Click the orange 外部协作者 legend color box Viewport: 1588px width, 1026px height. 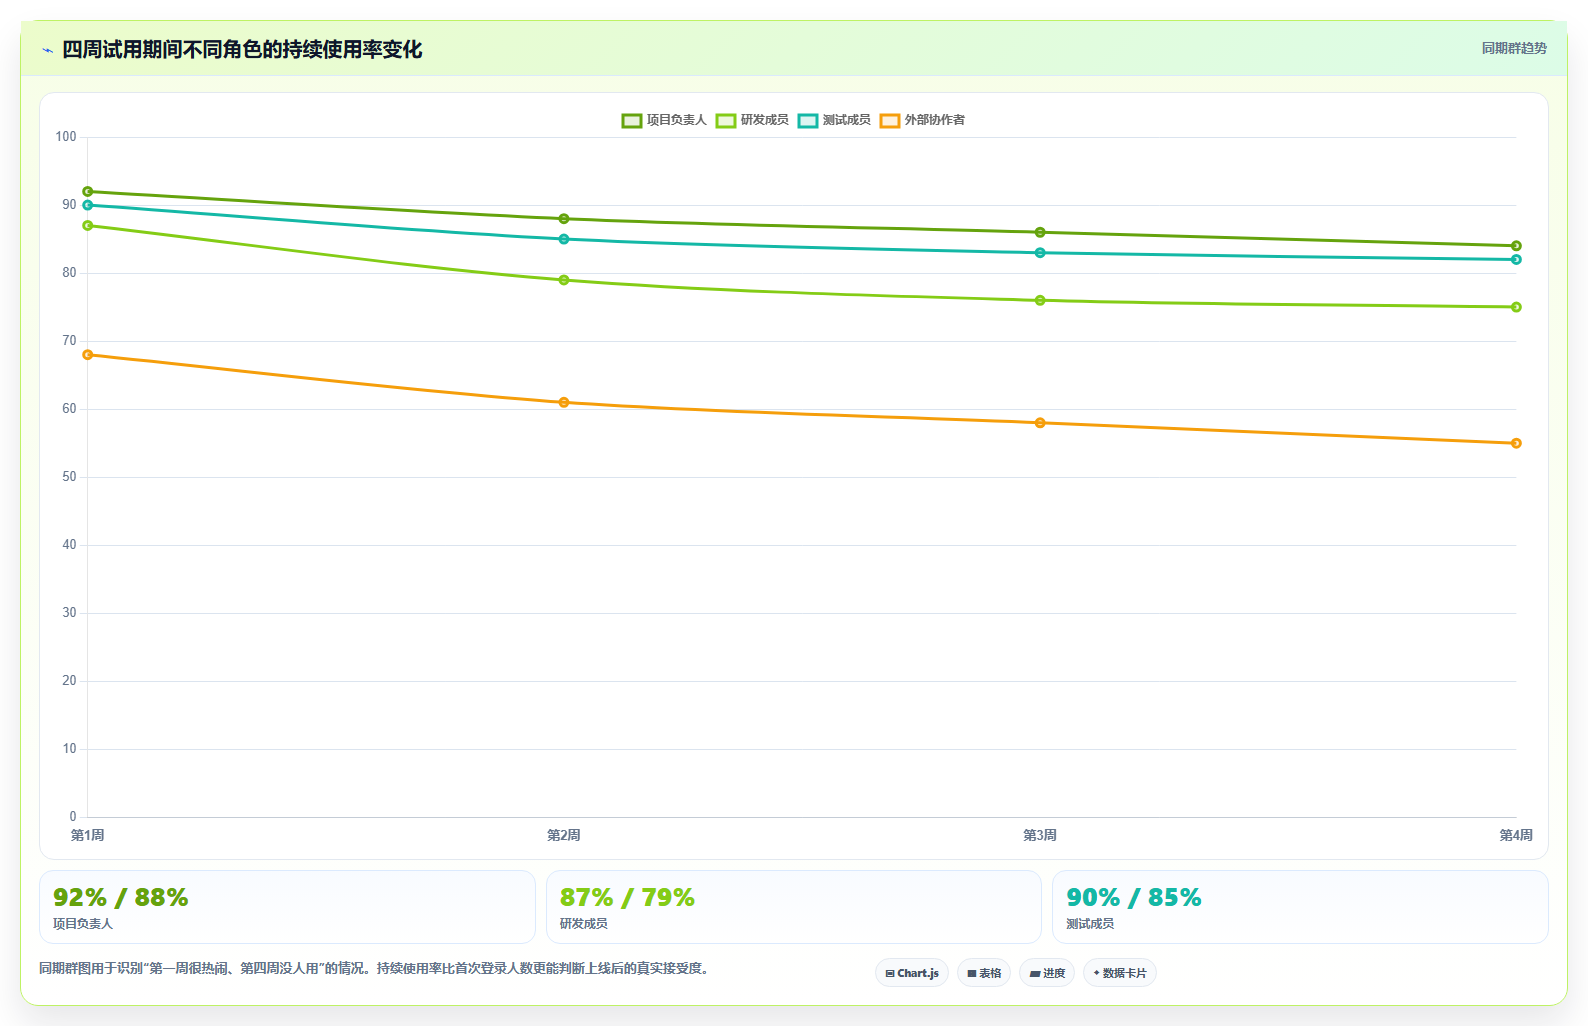(x=890, y=120)
